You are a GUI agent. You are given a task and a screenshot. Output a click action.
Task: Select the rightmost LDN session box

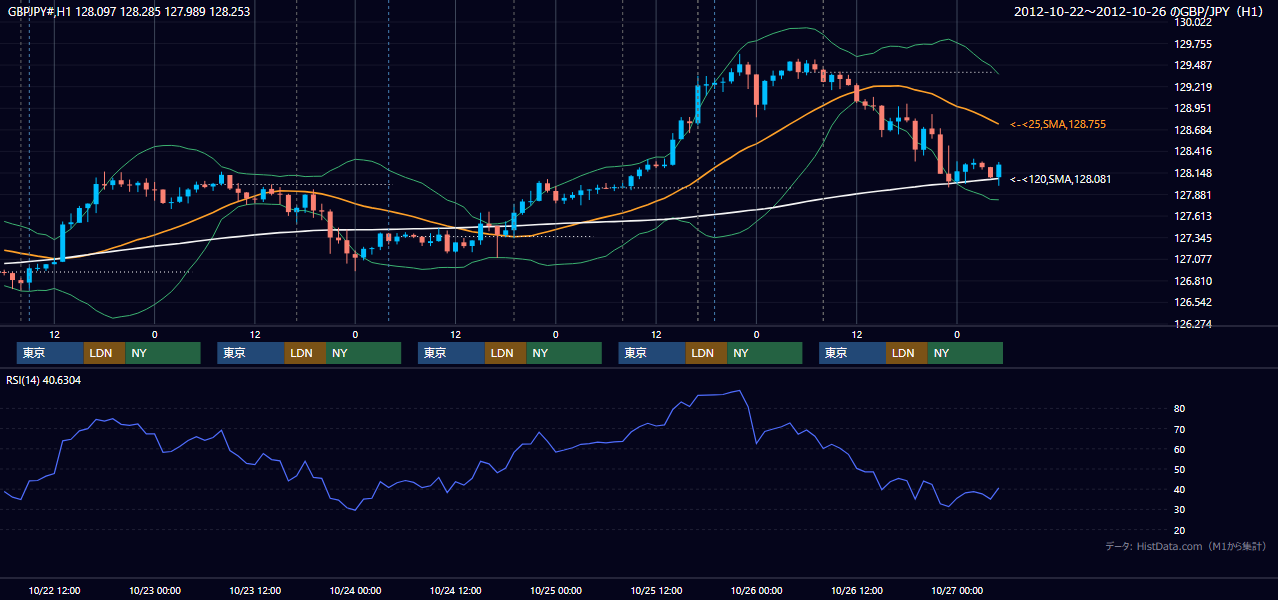(x=906, y=353)
